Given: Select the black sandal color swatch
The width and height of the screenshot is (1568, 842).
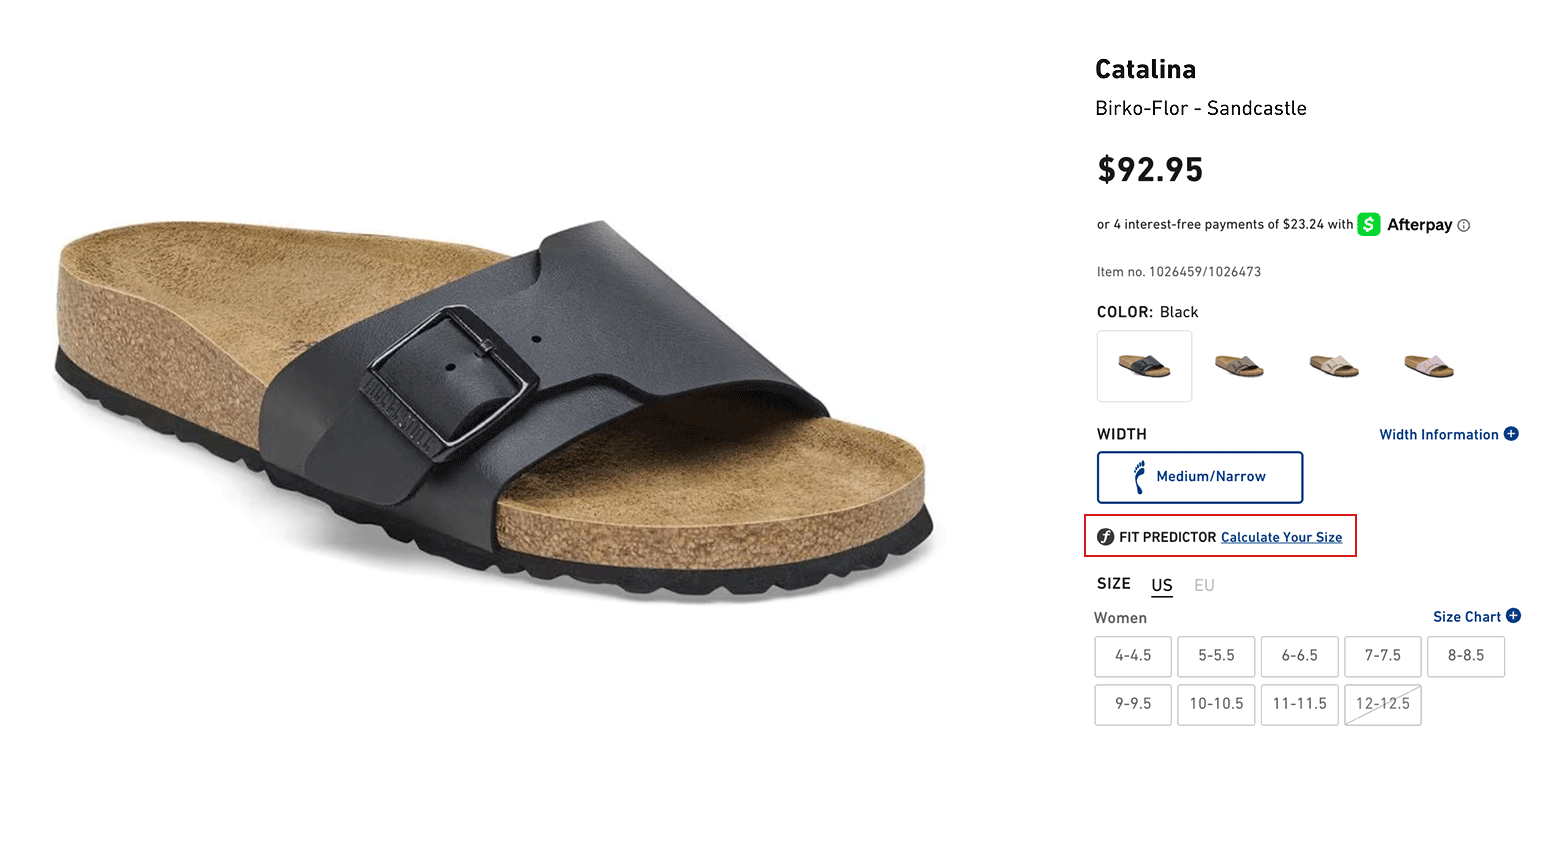Looking at the screenshot, I should (x=1144, y=366).
